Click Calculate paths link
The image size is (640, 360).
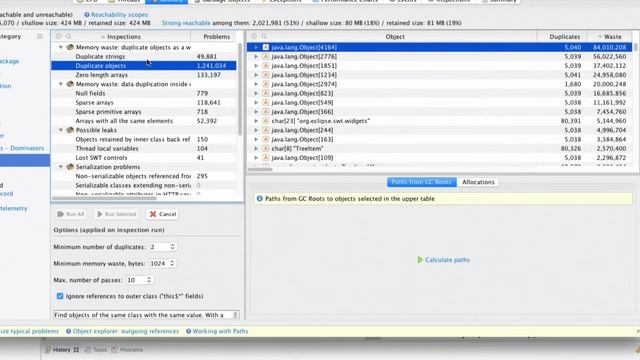[x=443, y=260]
